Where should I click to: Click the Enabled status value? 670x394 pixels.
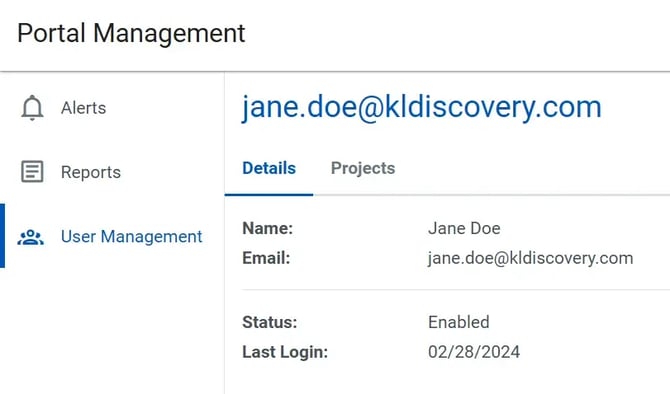(458, 322)
